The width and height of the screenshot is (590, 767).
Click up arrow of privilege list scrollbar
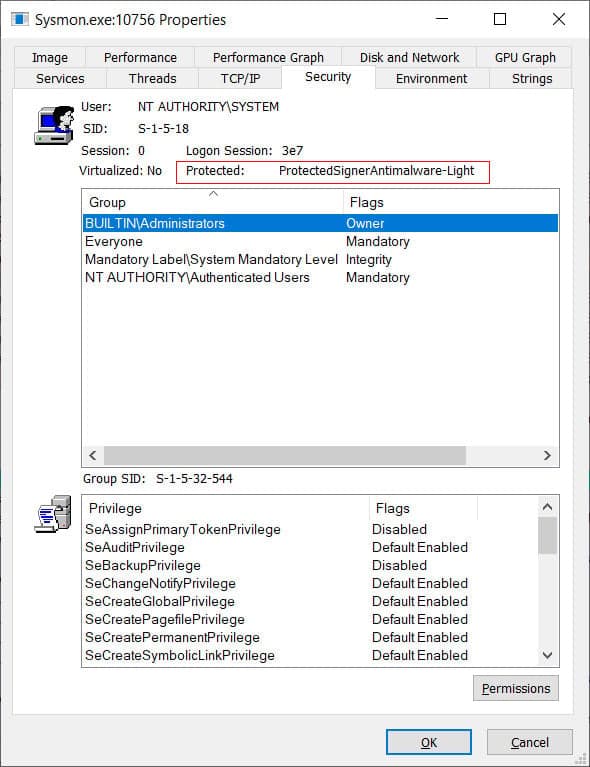click(x=547, y=507)
